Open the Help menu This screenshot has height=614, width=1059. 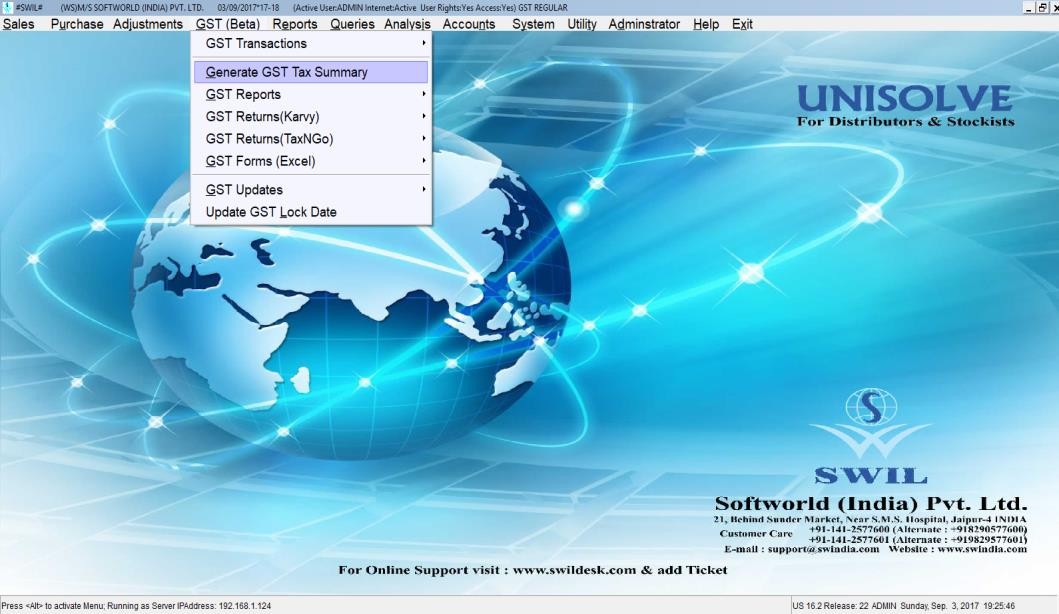point(706,24)
